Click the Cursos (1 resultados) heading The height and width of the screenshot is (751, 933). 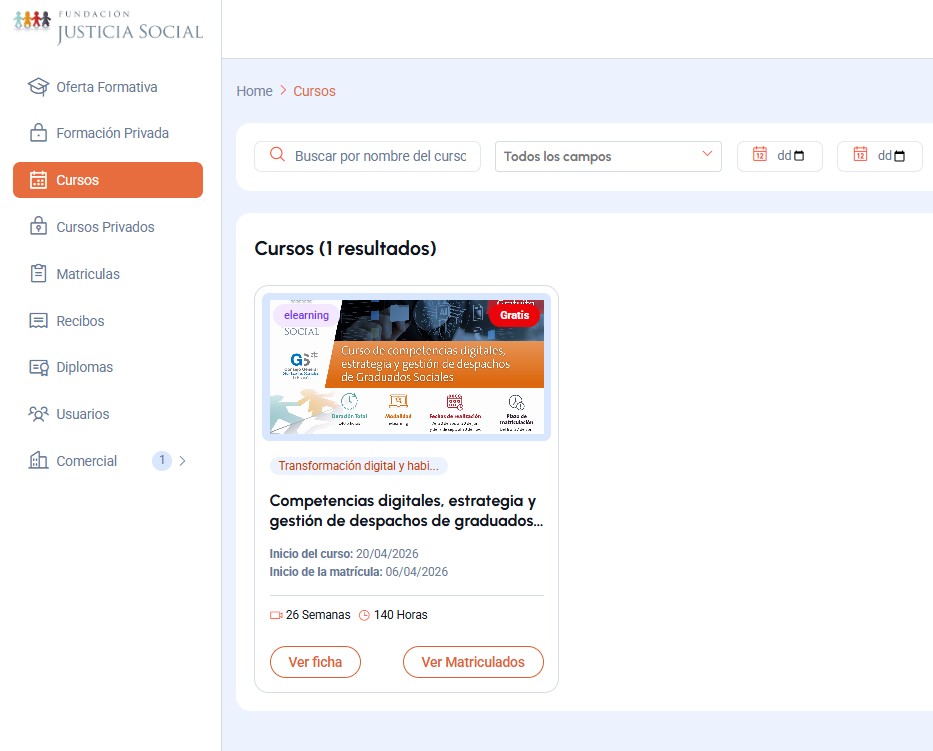[x=346, y=248]
